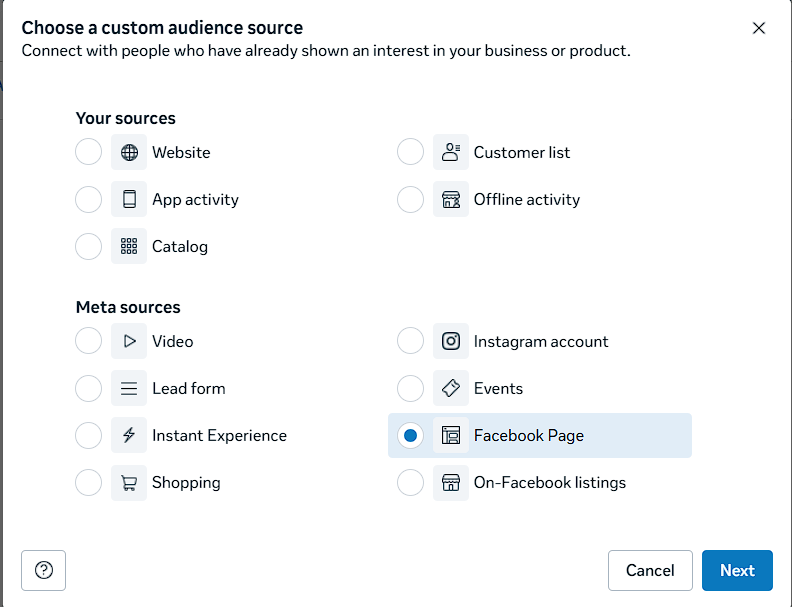The height and width of the screenshot is (607, 792).
Task: Click the App activity phone icon
Action: (x=129, y=200)
